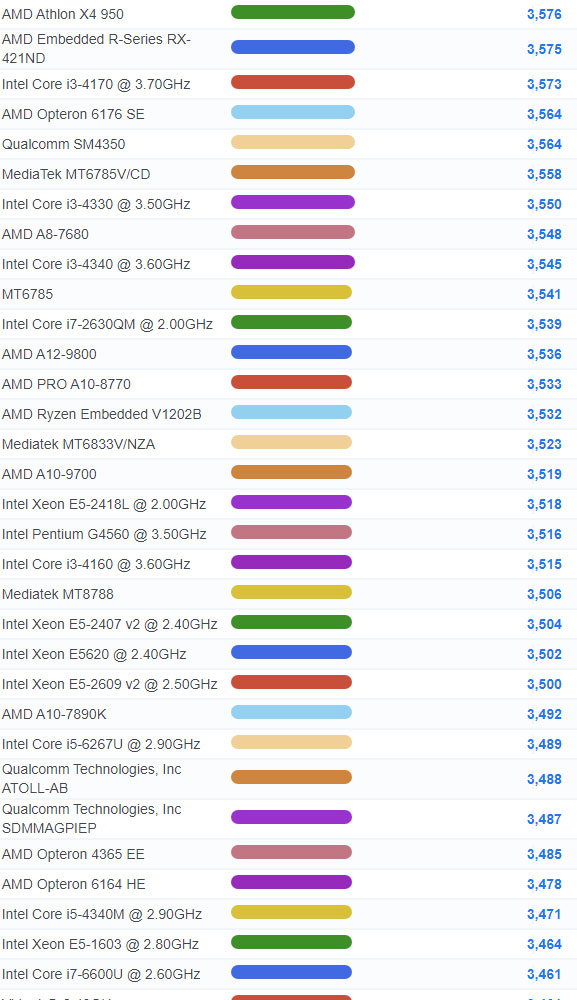Image resolution: width=577 pixels, height=1000 pixels.
Task: Open AMD Opteron 6176 SE page
Action: [73, 114]
